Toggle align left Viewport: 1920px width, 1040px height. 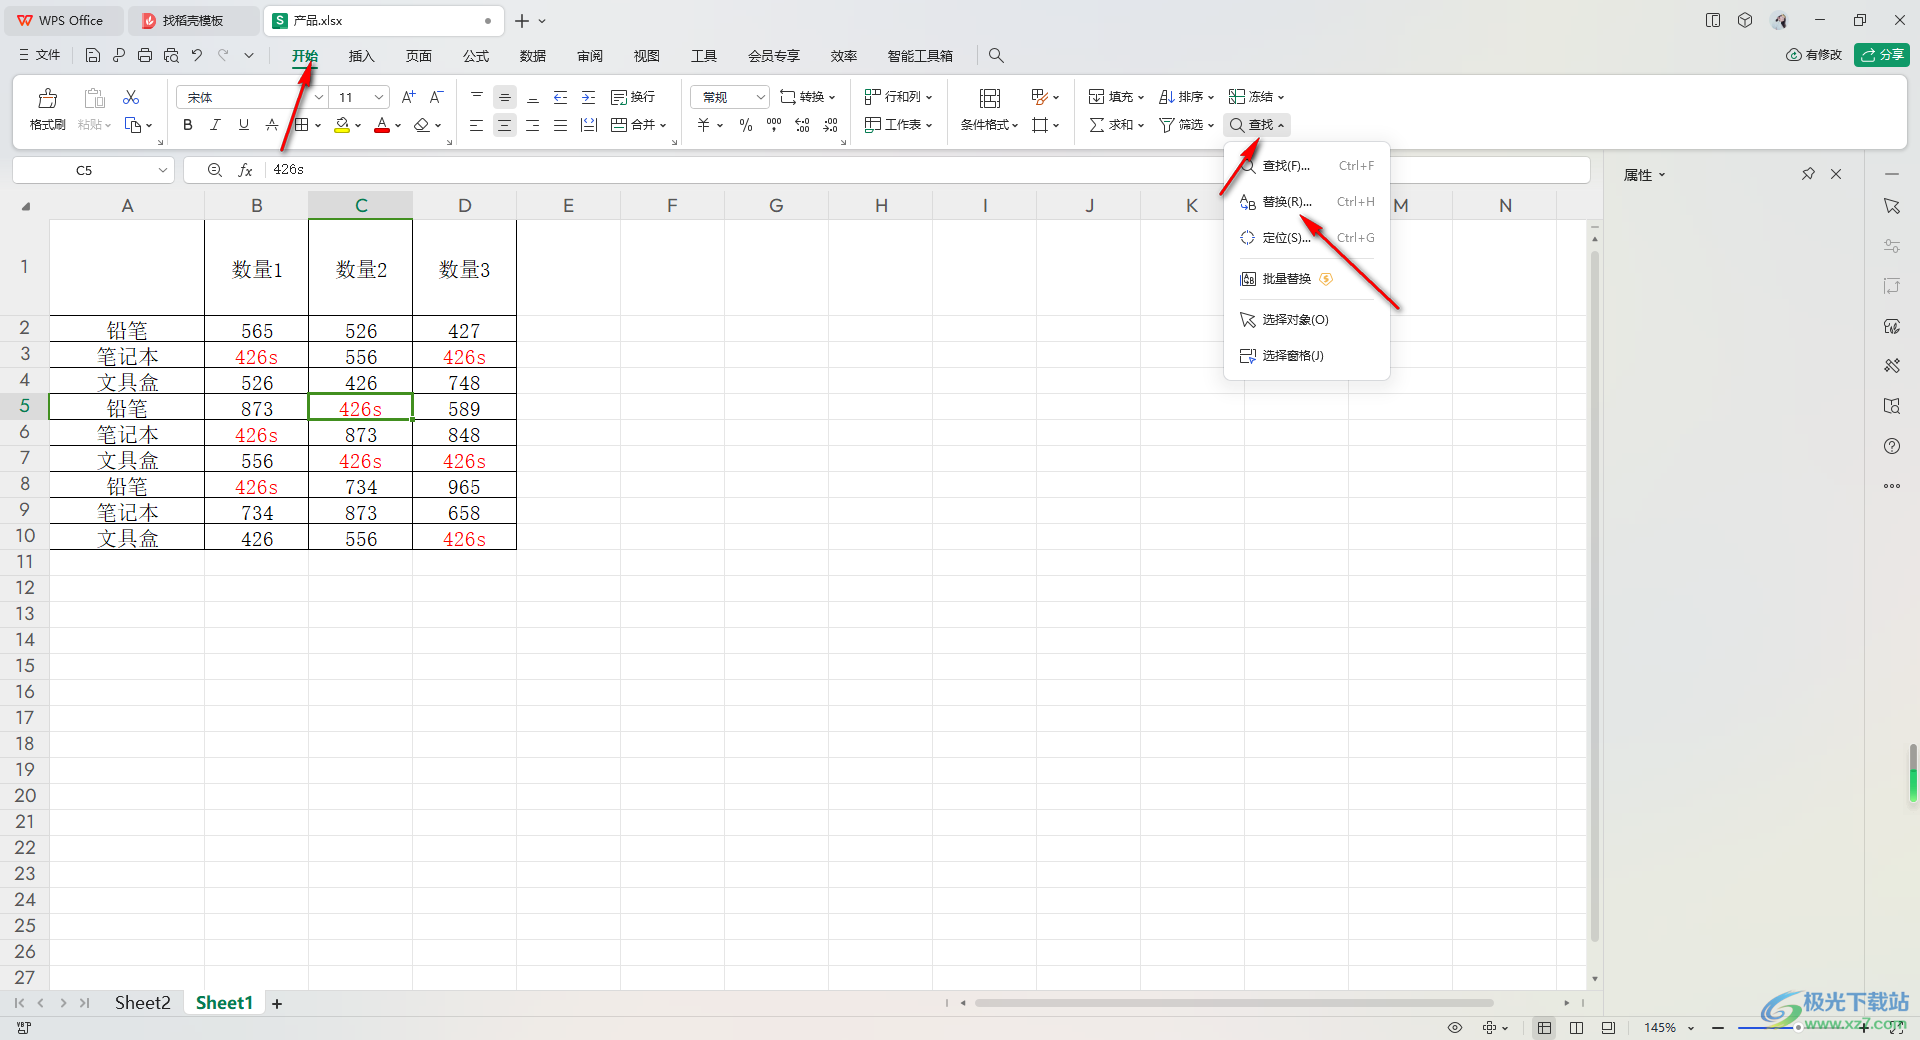[477, 125]
